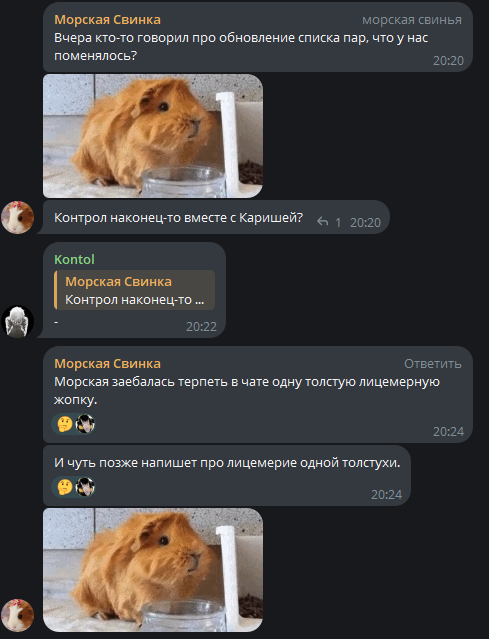This screenshot has width=489, height=639.
Task: Open the bottom guinea pig GIF
Action: coord(153,570)
